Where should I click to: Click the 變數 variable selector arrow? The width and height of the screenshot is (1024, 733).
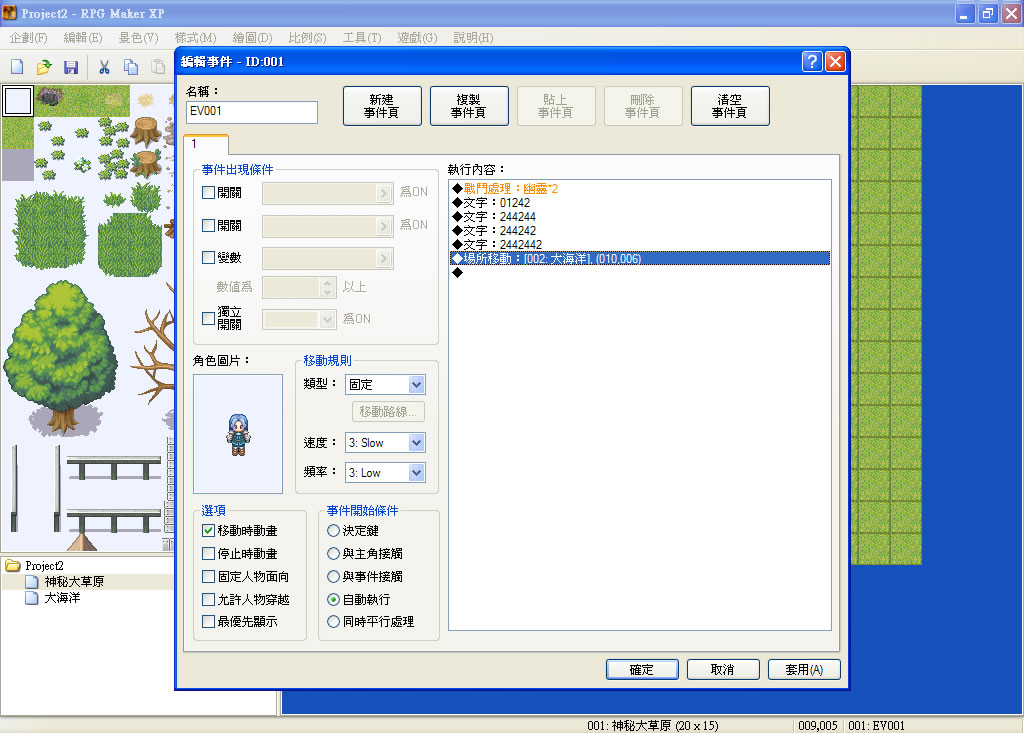coord(384,259)
